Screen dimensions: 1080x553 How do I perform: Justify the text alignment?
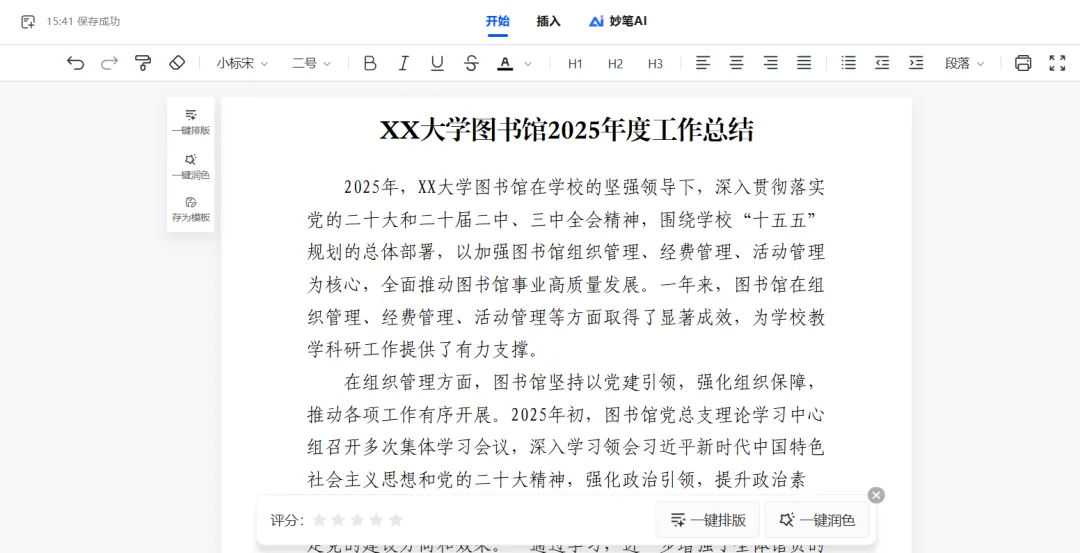click(x=804, y=63)
